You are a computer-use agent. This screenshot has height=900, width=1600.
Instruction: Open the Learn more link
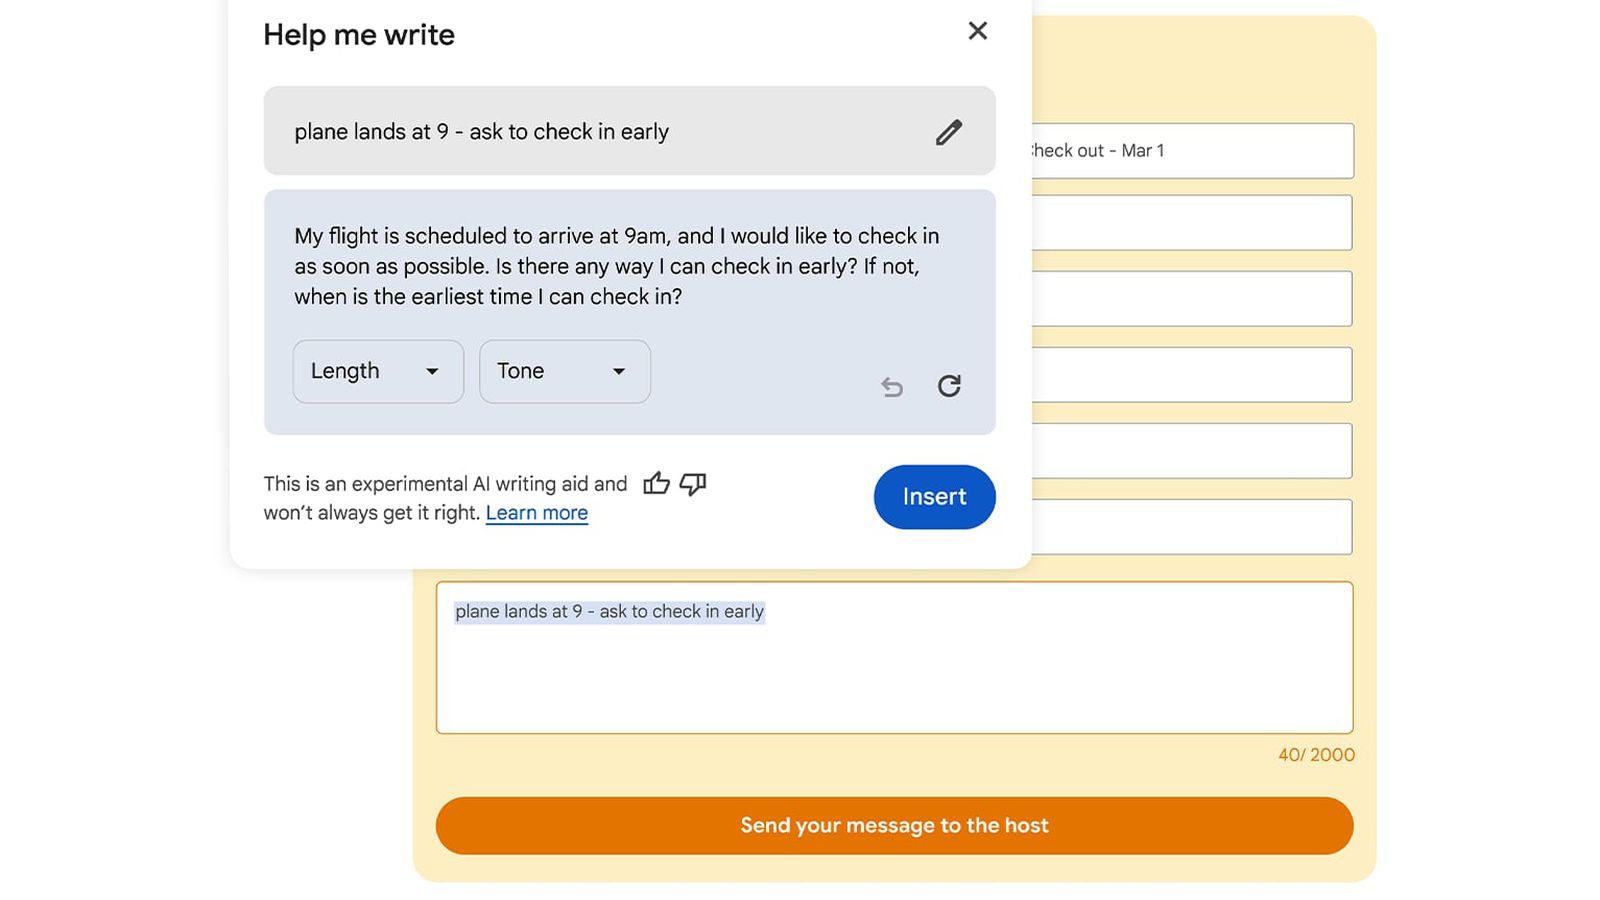(536, 512)
